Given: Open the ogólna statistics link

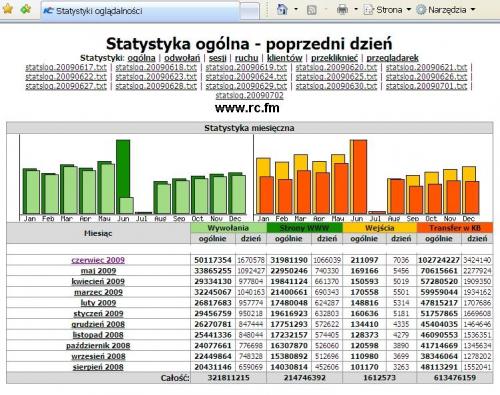Looking at the screenshot, I should click(141, 58).
